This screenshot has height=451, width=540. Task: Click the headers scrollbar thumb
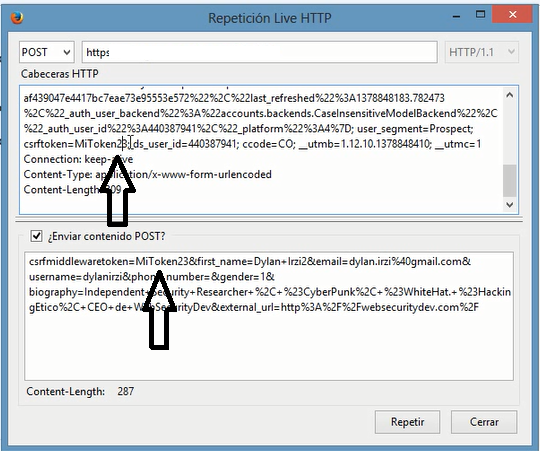pos(510,180)
